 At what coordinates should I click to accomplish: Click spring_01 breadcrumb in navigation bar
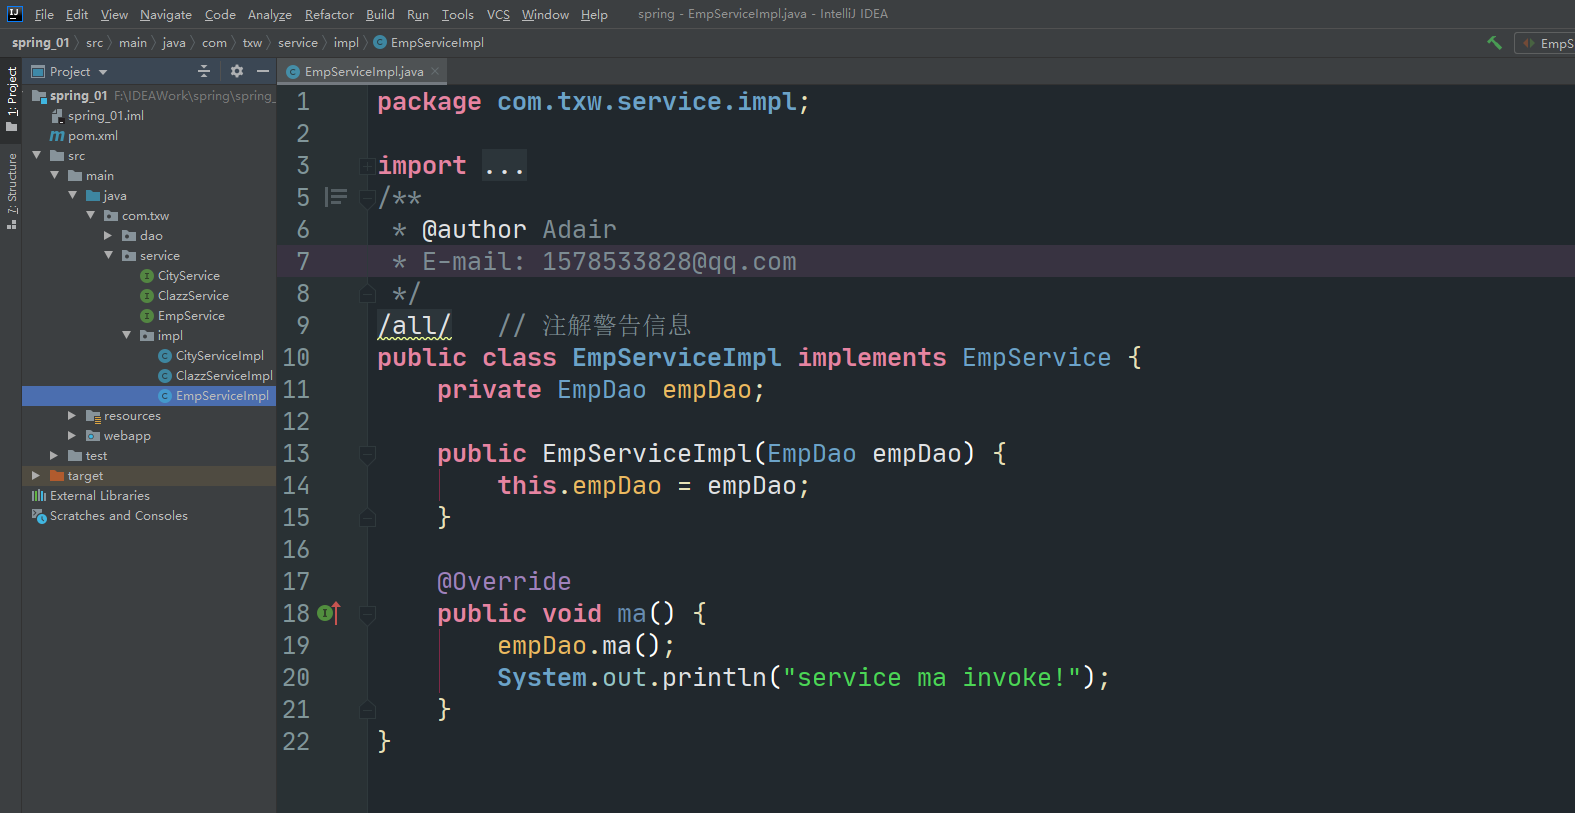[40, 43]
